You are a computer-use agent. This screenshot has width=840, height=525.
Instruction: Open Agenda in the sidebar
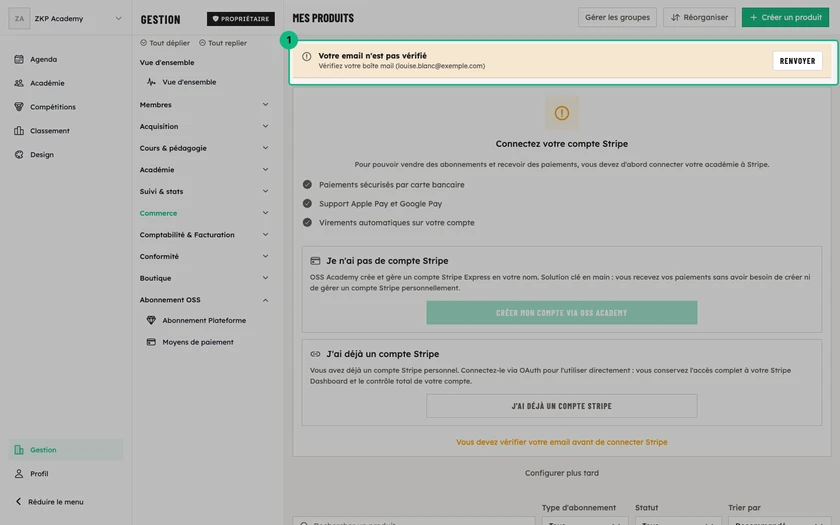[65, 59]
